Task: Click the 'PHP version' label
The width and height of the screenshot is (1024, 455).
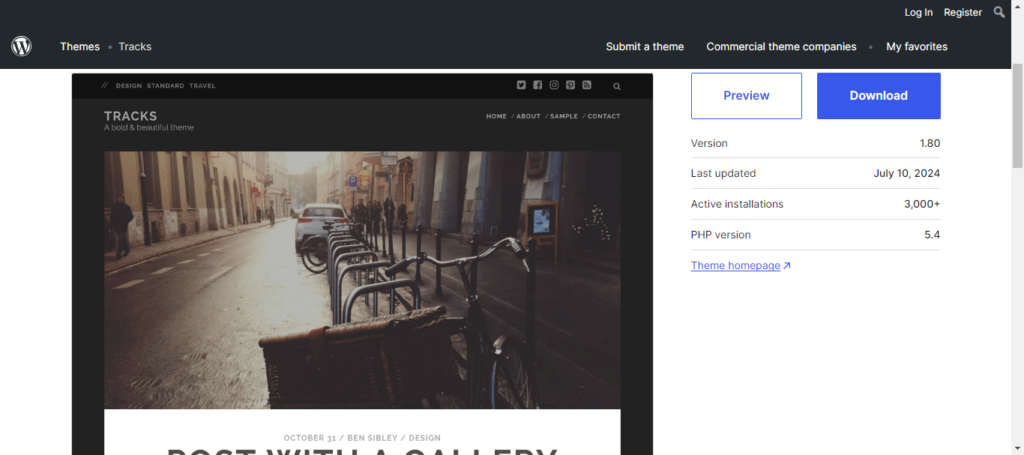Action: tap(721, 234)
